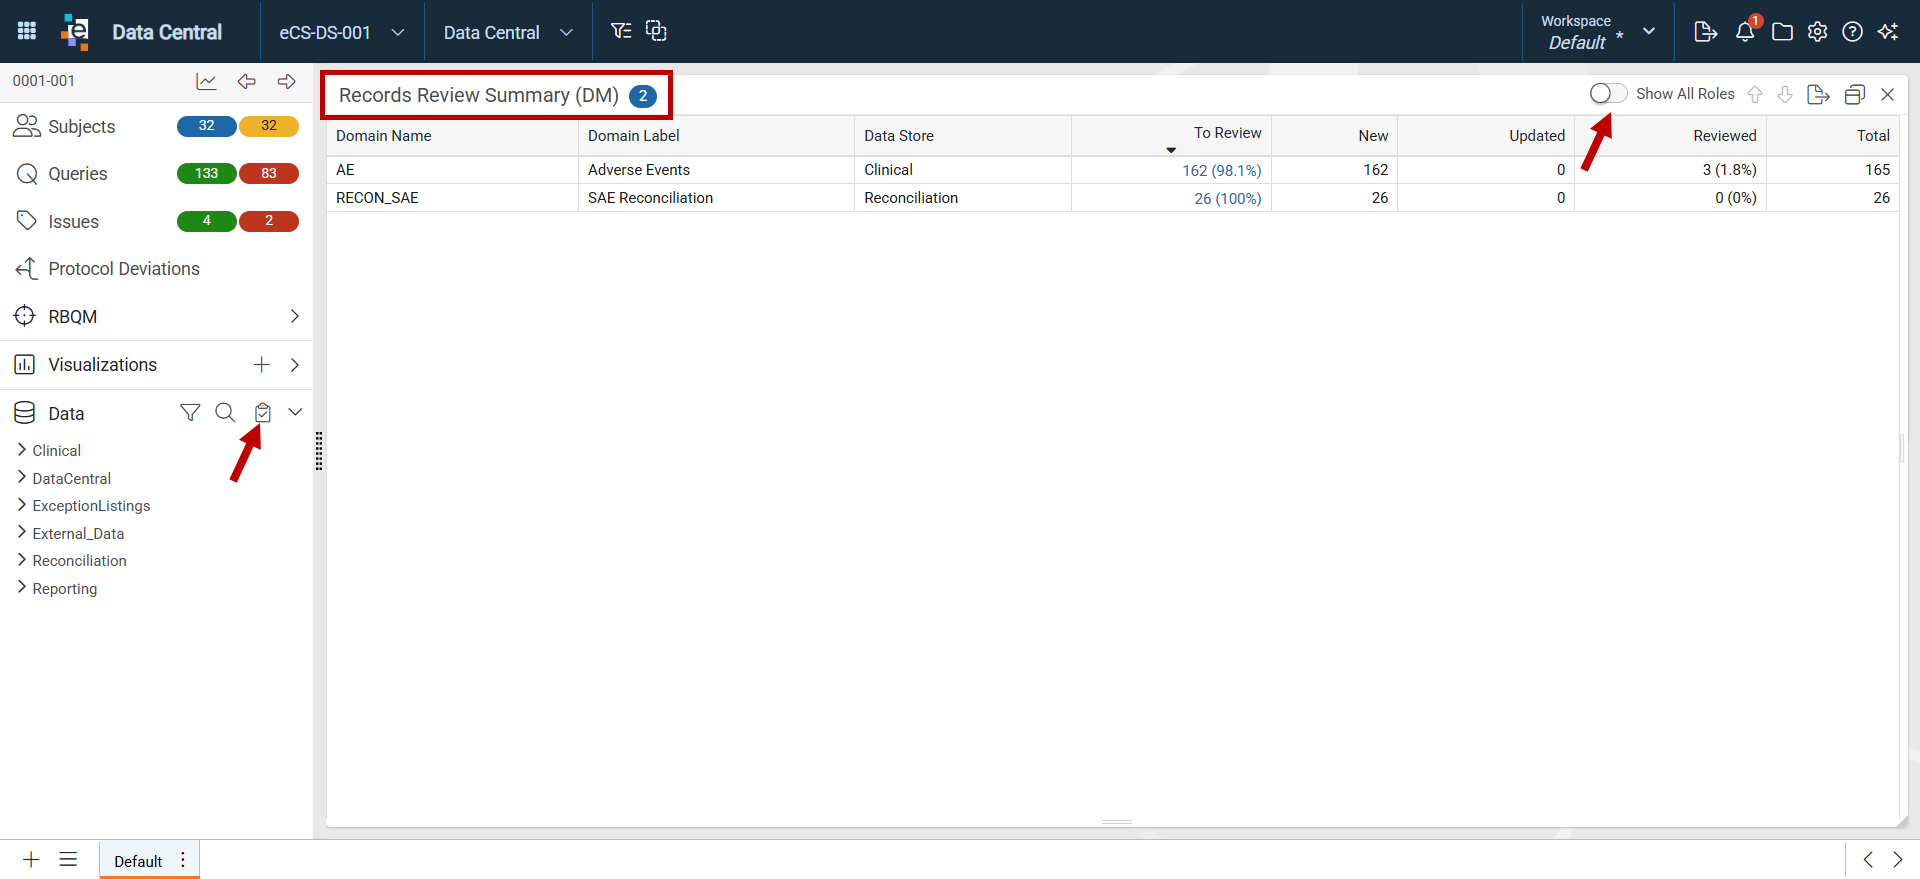Image resolution: width=1920 pixels, height=879 pixels.
Task: Open the 26 (100%) To Review link
Action: pos(1227,198)
